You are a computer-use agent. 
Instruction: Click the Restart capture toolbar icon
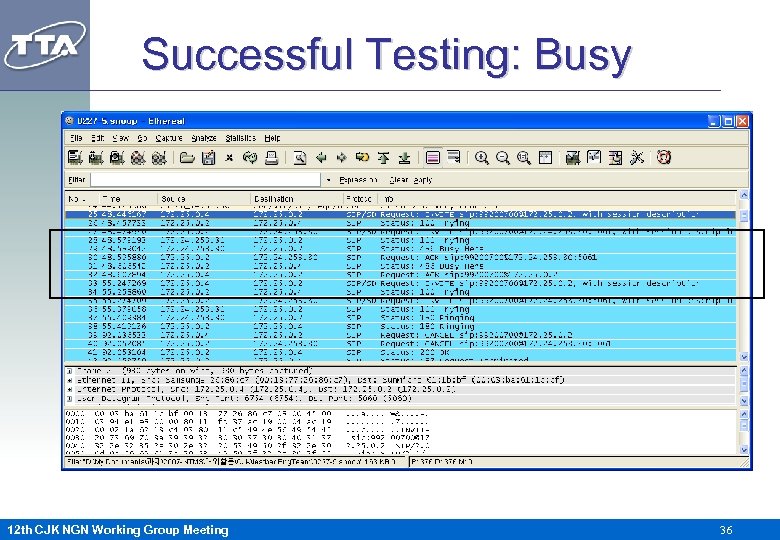(159, 158)
